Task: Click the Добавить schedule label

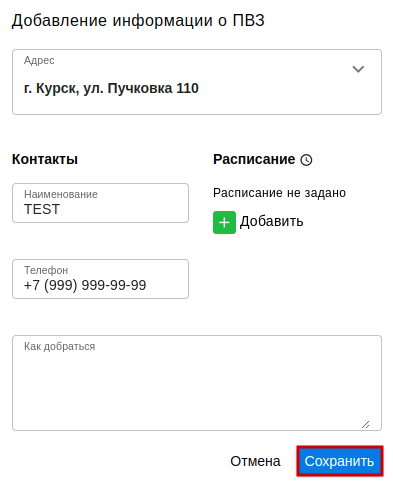Action: point(271,221)
